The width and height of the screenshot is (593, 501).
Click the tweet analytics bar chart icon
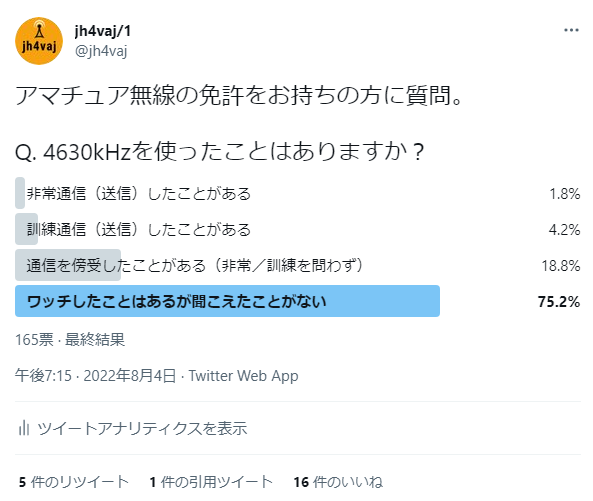23,428
